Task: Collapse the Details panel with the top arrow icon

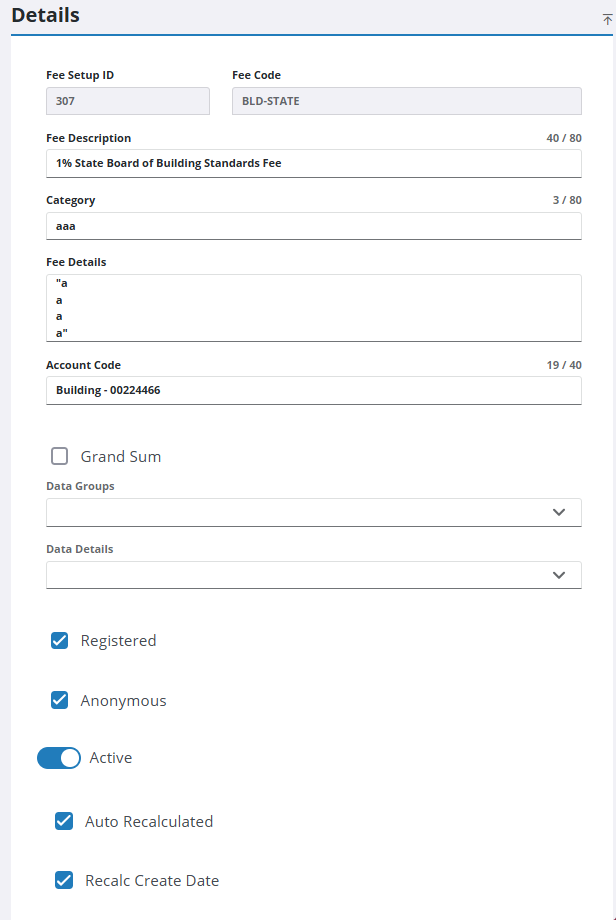Action: pos(606,19)
